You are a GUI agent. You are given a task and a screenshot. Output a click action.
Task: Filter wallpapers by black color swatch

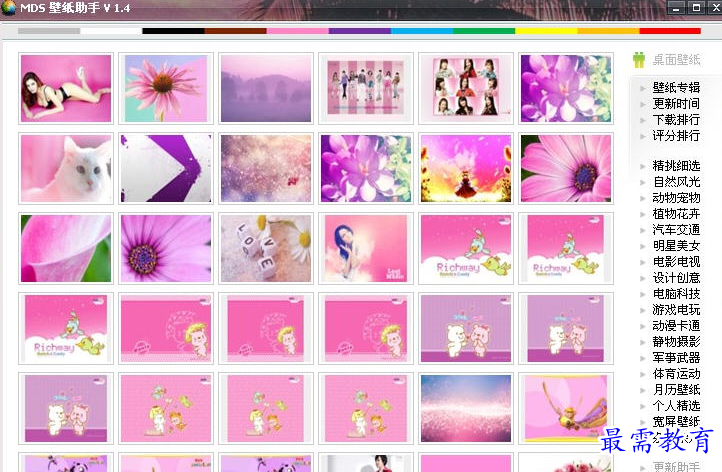click(173, 31)
